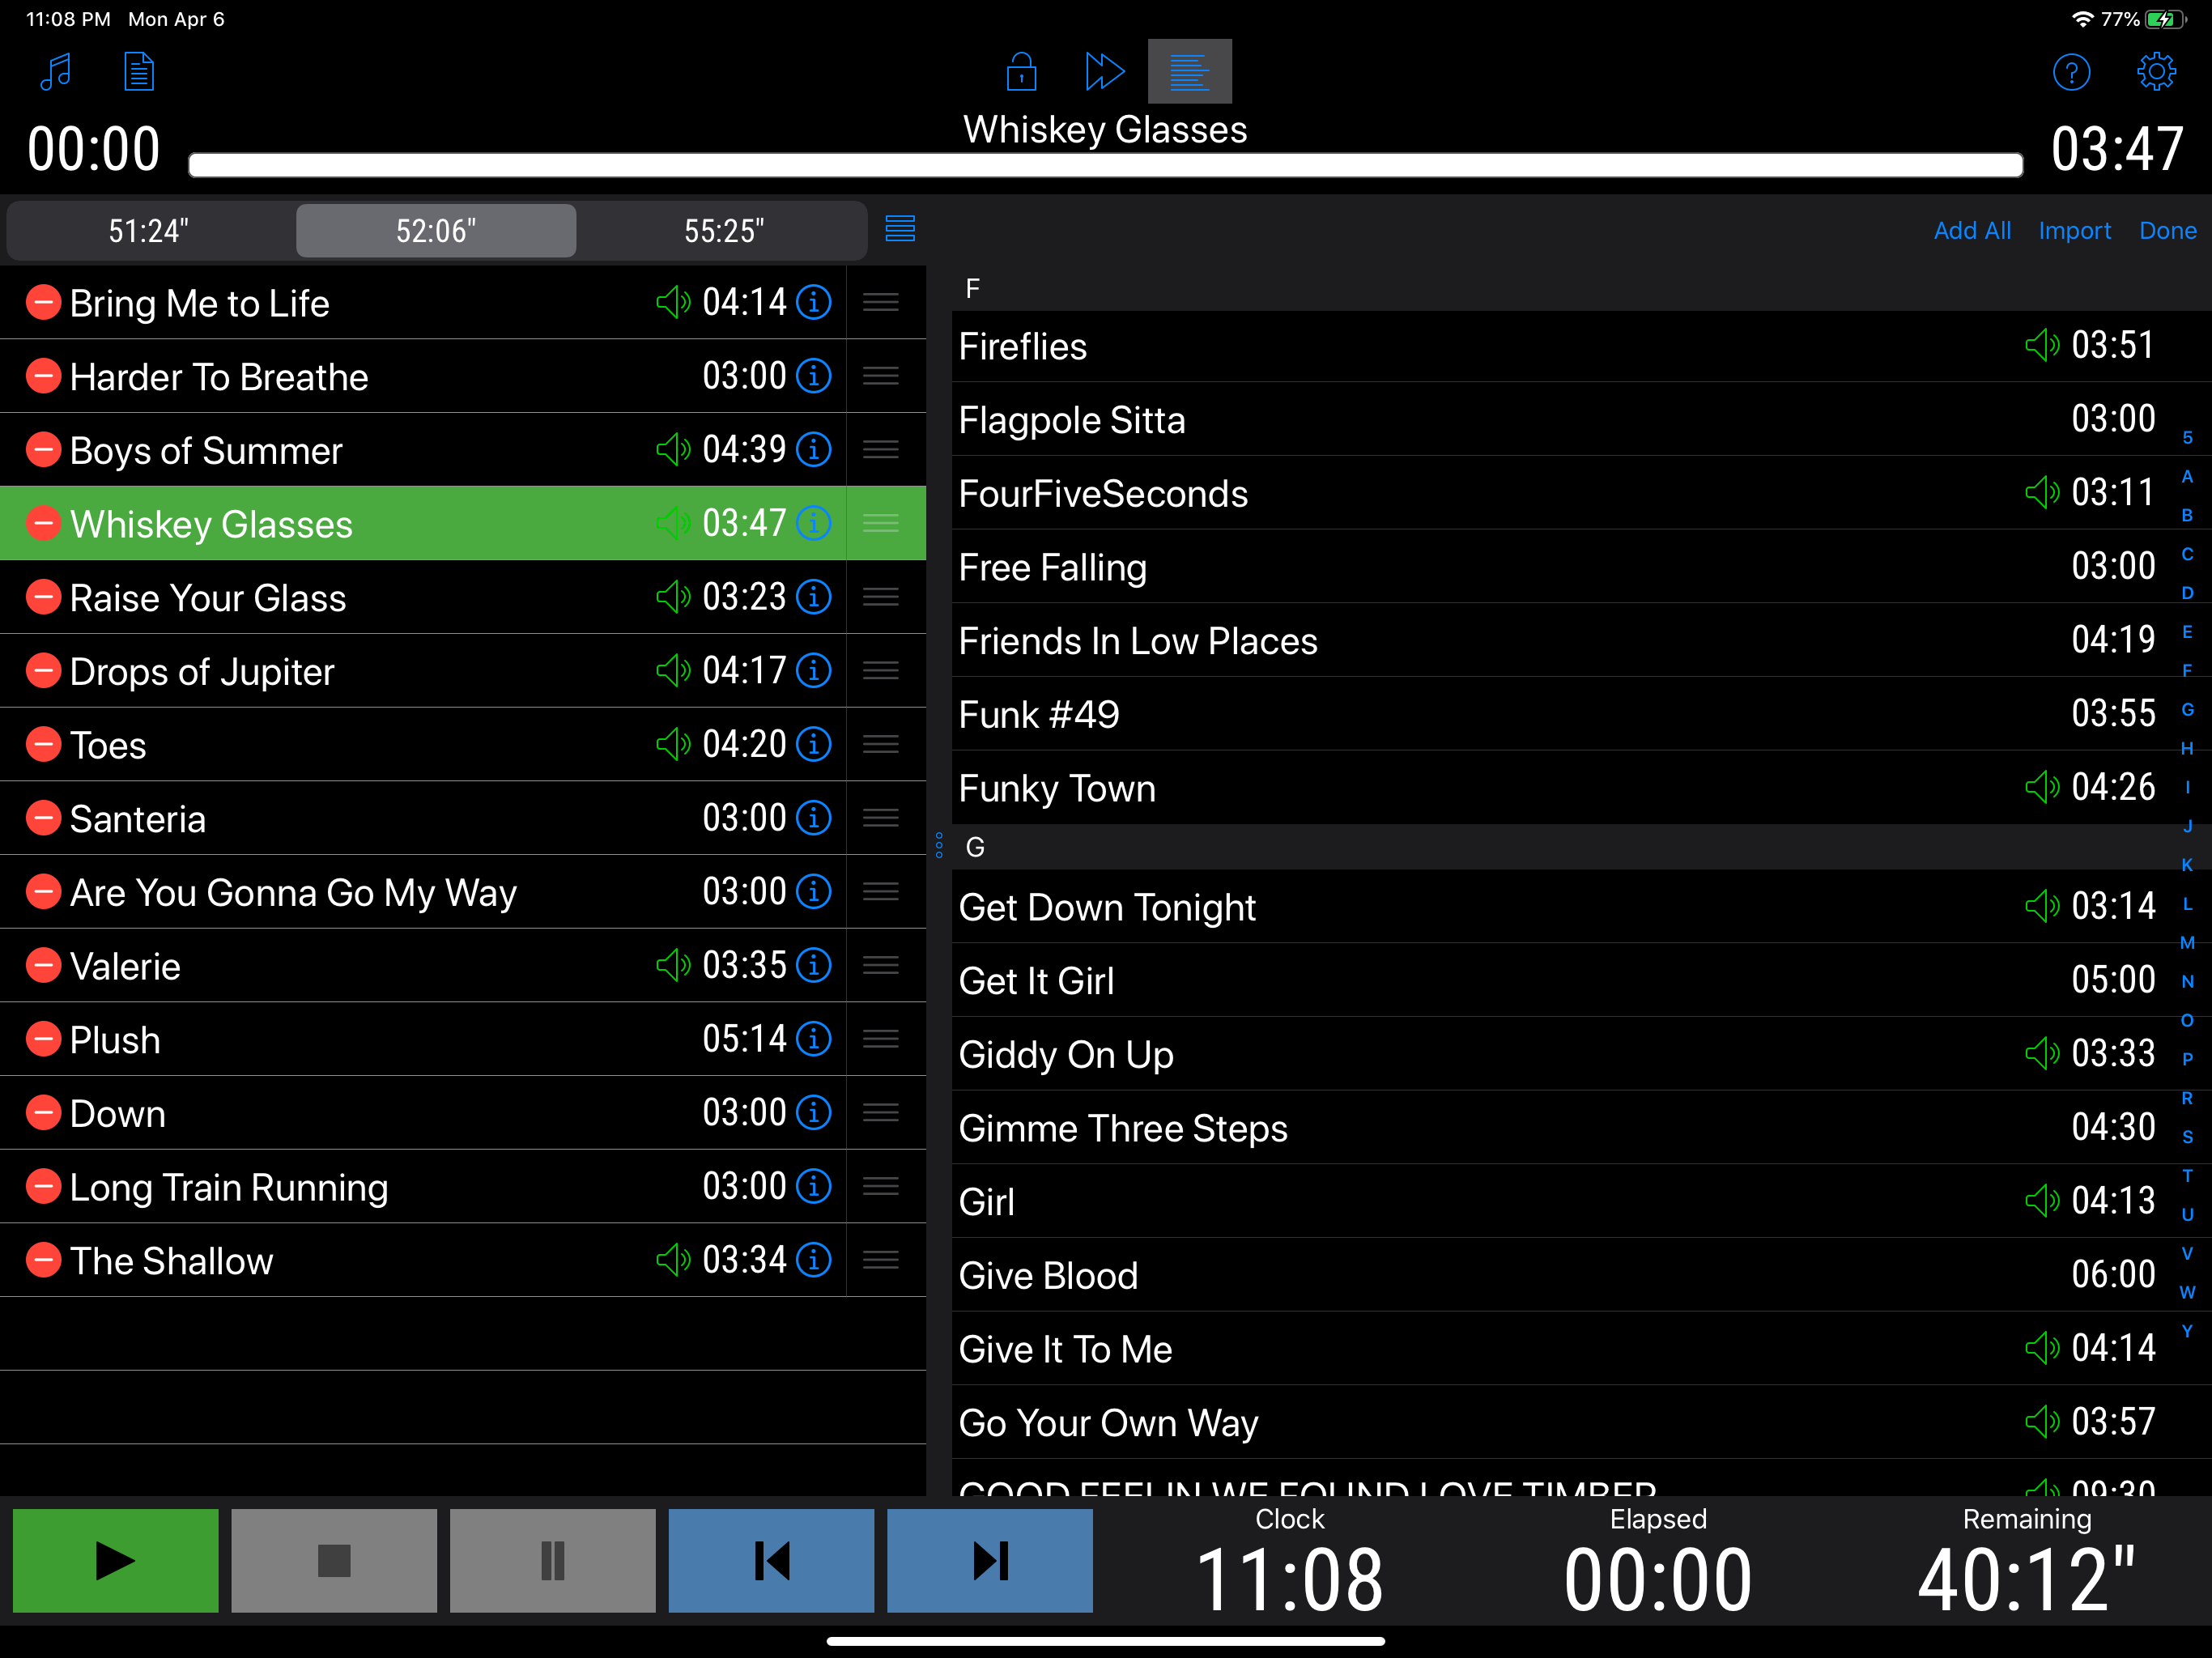Jump to letter S in index

click(x=2187, y=1137)
